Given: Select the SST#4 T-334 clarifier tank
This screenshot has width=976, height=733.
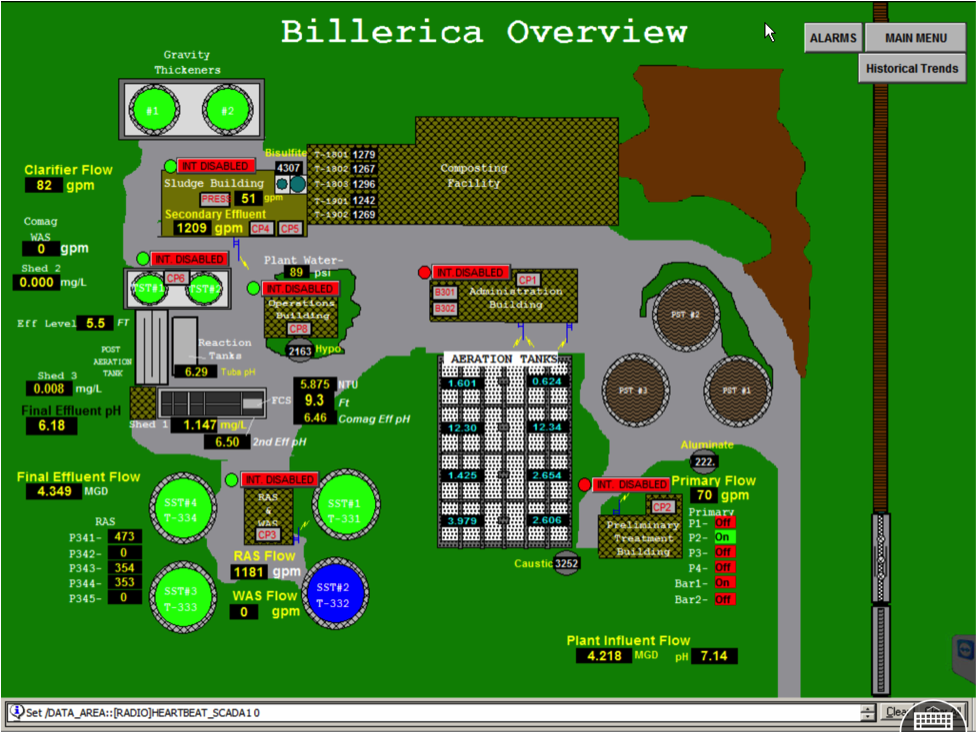Looking at the screenshot, I should point(184,509).
